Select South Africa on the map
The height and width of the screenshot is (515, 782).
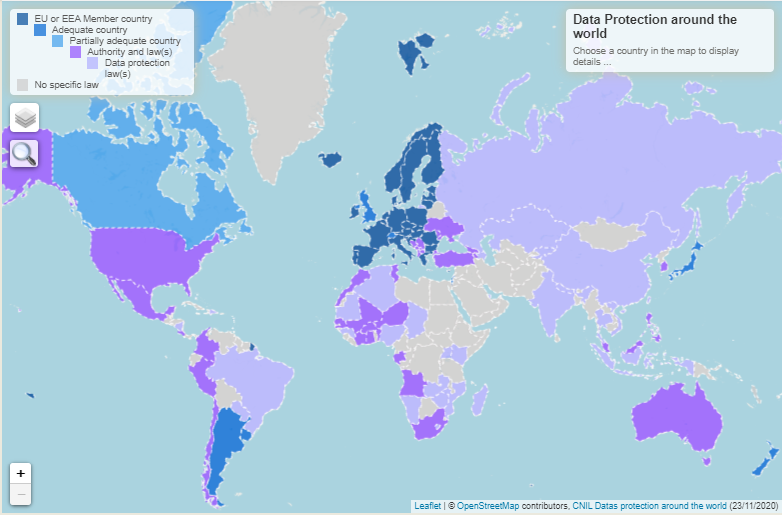pos(429,425)
